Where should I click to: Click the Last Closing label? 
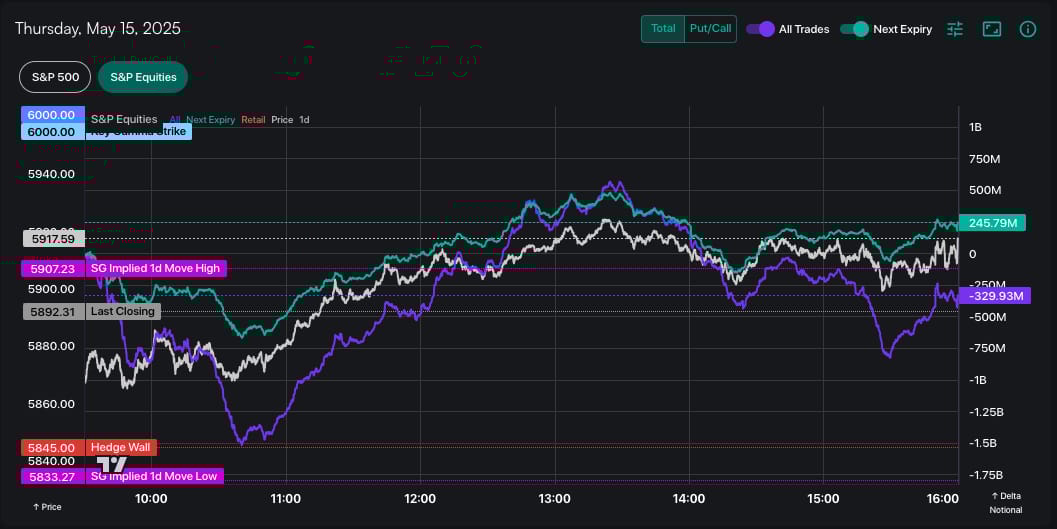tap(123, 311)
